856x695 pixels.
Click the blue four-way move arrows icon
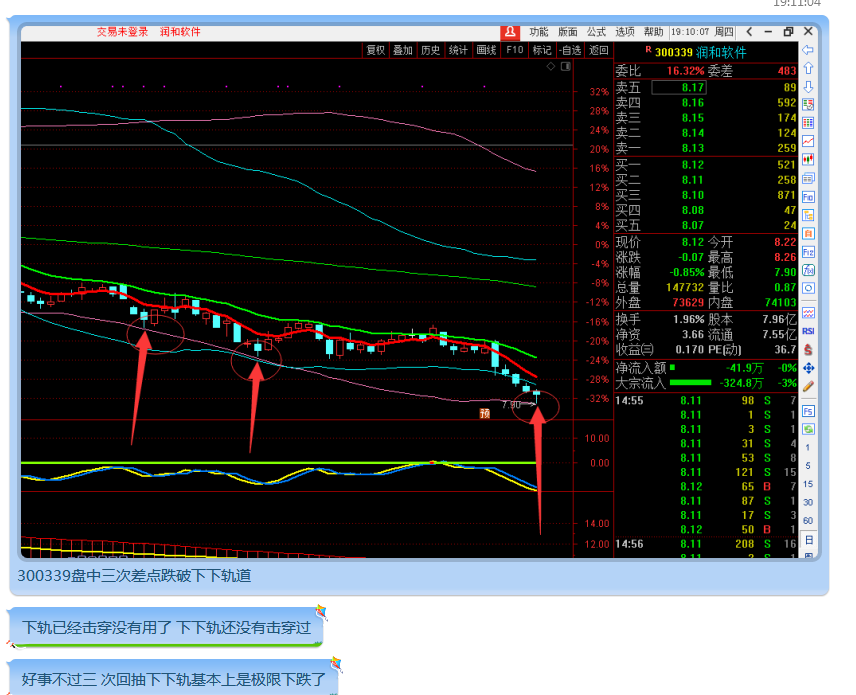808,368
